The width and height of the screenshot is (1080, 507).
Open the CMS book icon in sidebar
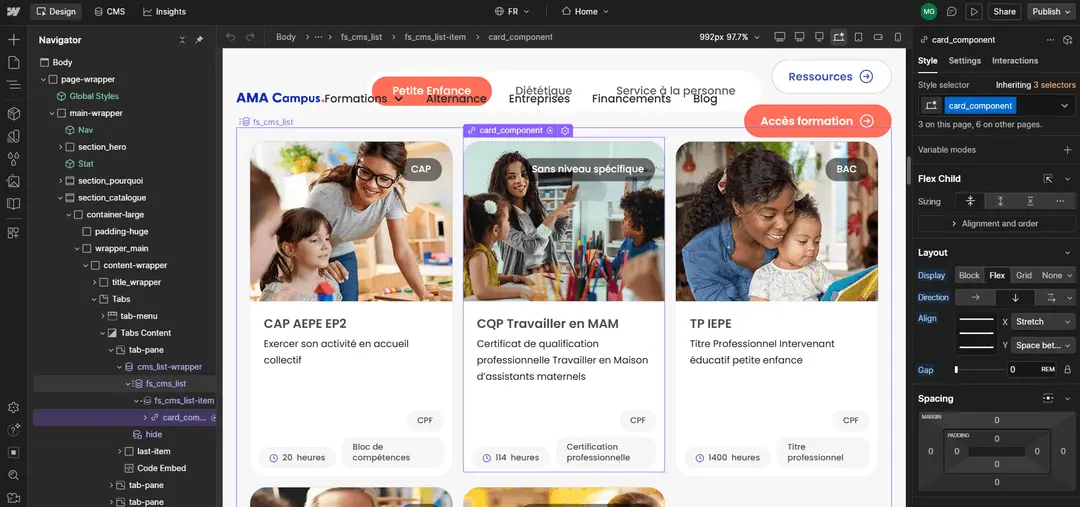tap(13, 204)
